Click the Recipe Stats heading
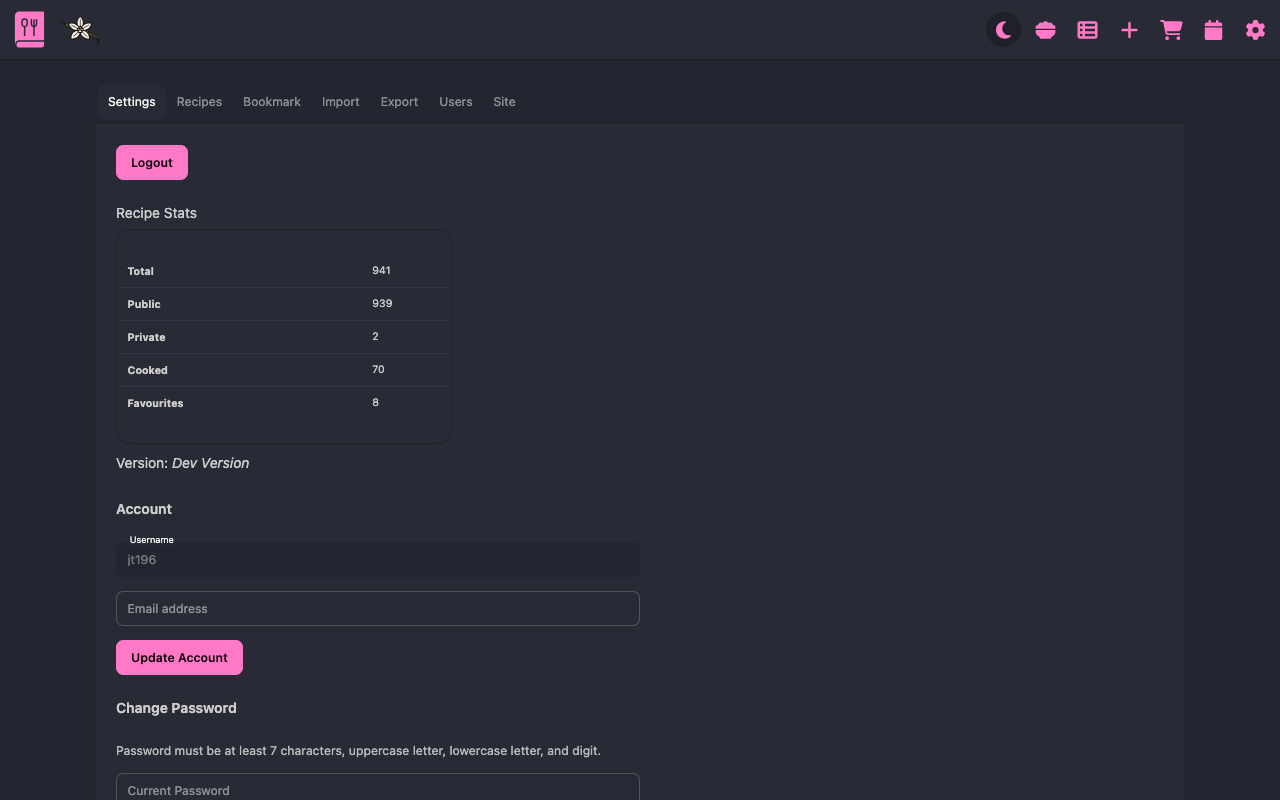Image resolution: width=1280 pixels, height=800 pixels. click(156, 213)
